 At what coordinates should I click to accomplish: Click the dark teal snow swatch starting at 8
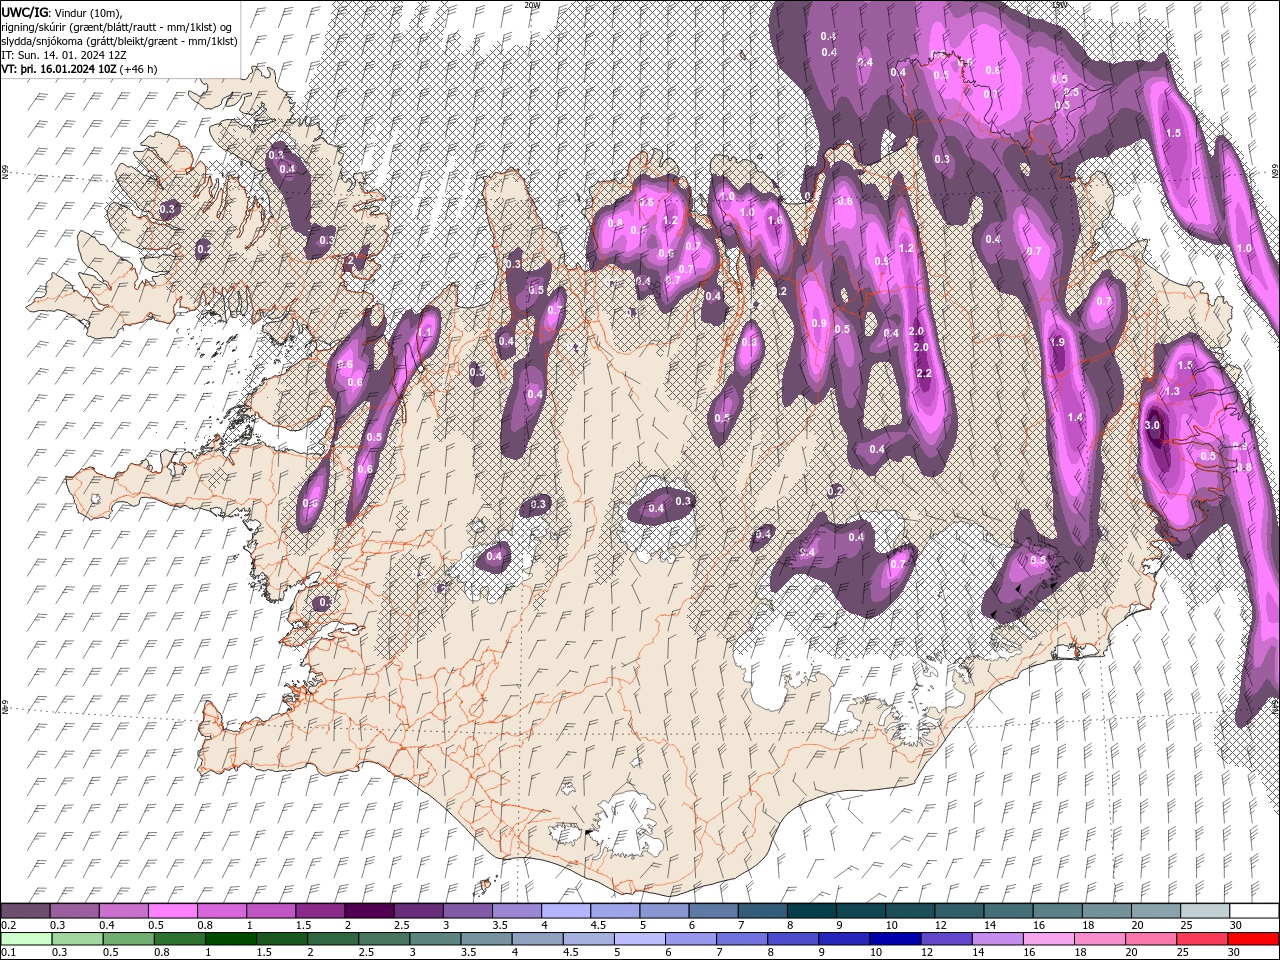(811, 911)
